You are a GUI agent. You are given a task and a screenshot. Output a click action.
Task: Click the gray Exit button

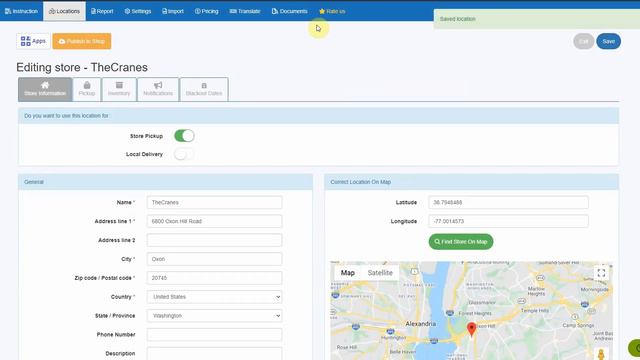coord(583,41)
